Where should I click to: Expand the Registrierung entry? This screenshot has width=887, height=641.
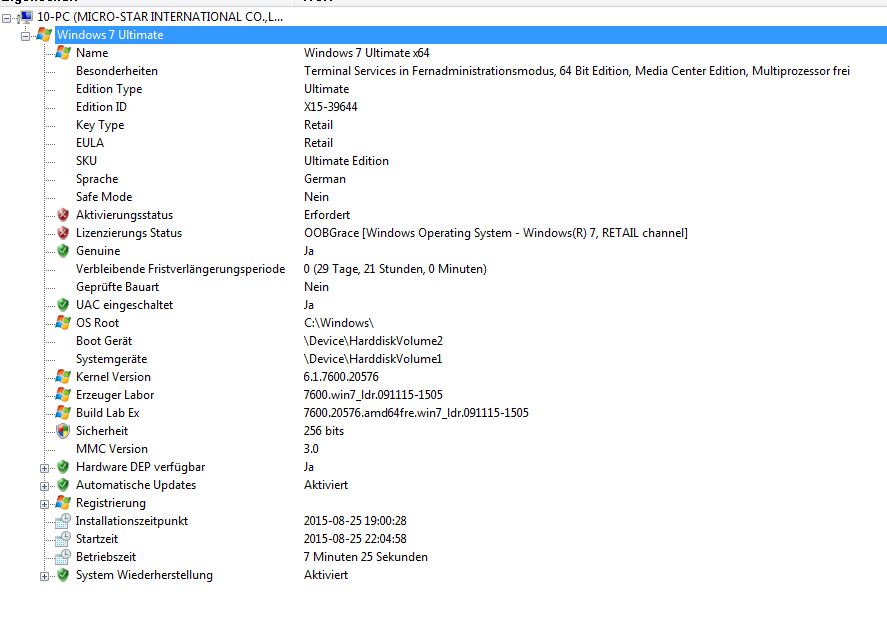pyautogui.click(x=44, y=505)
